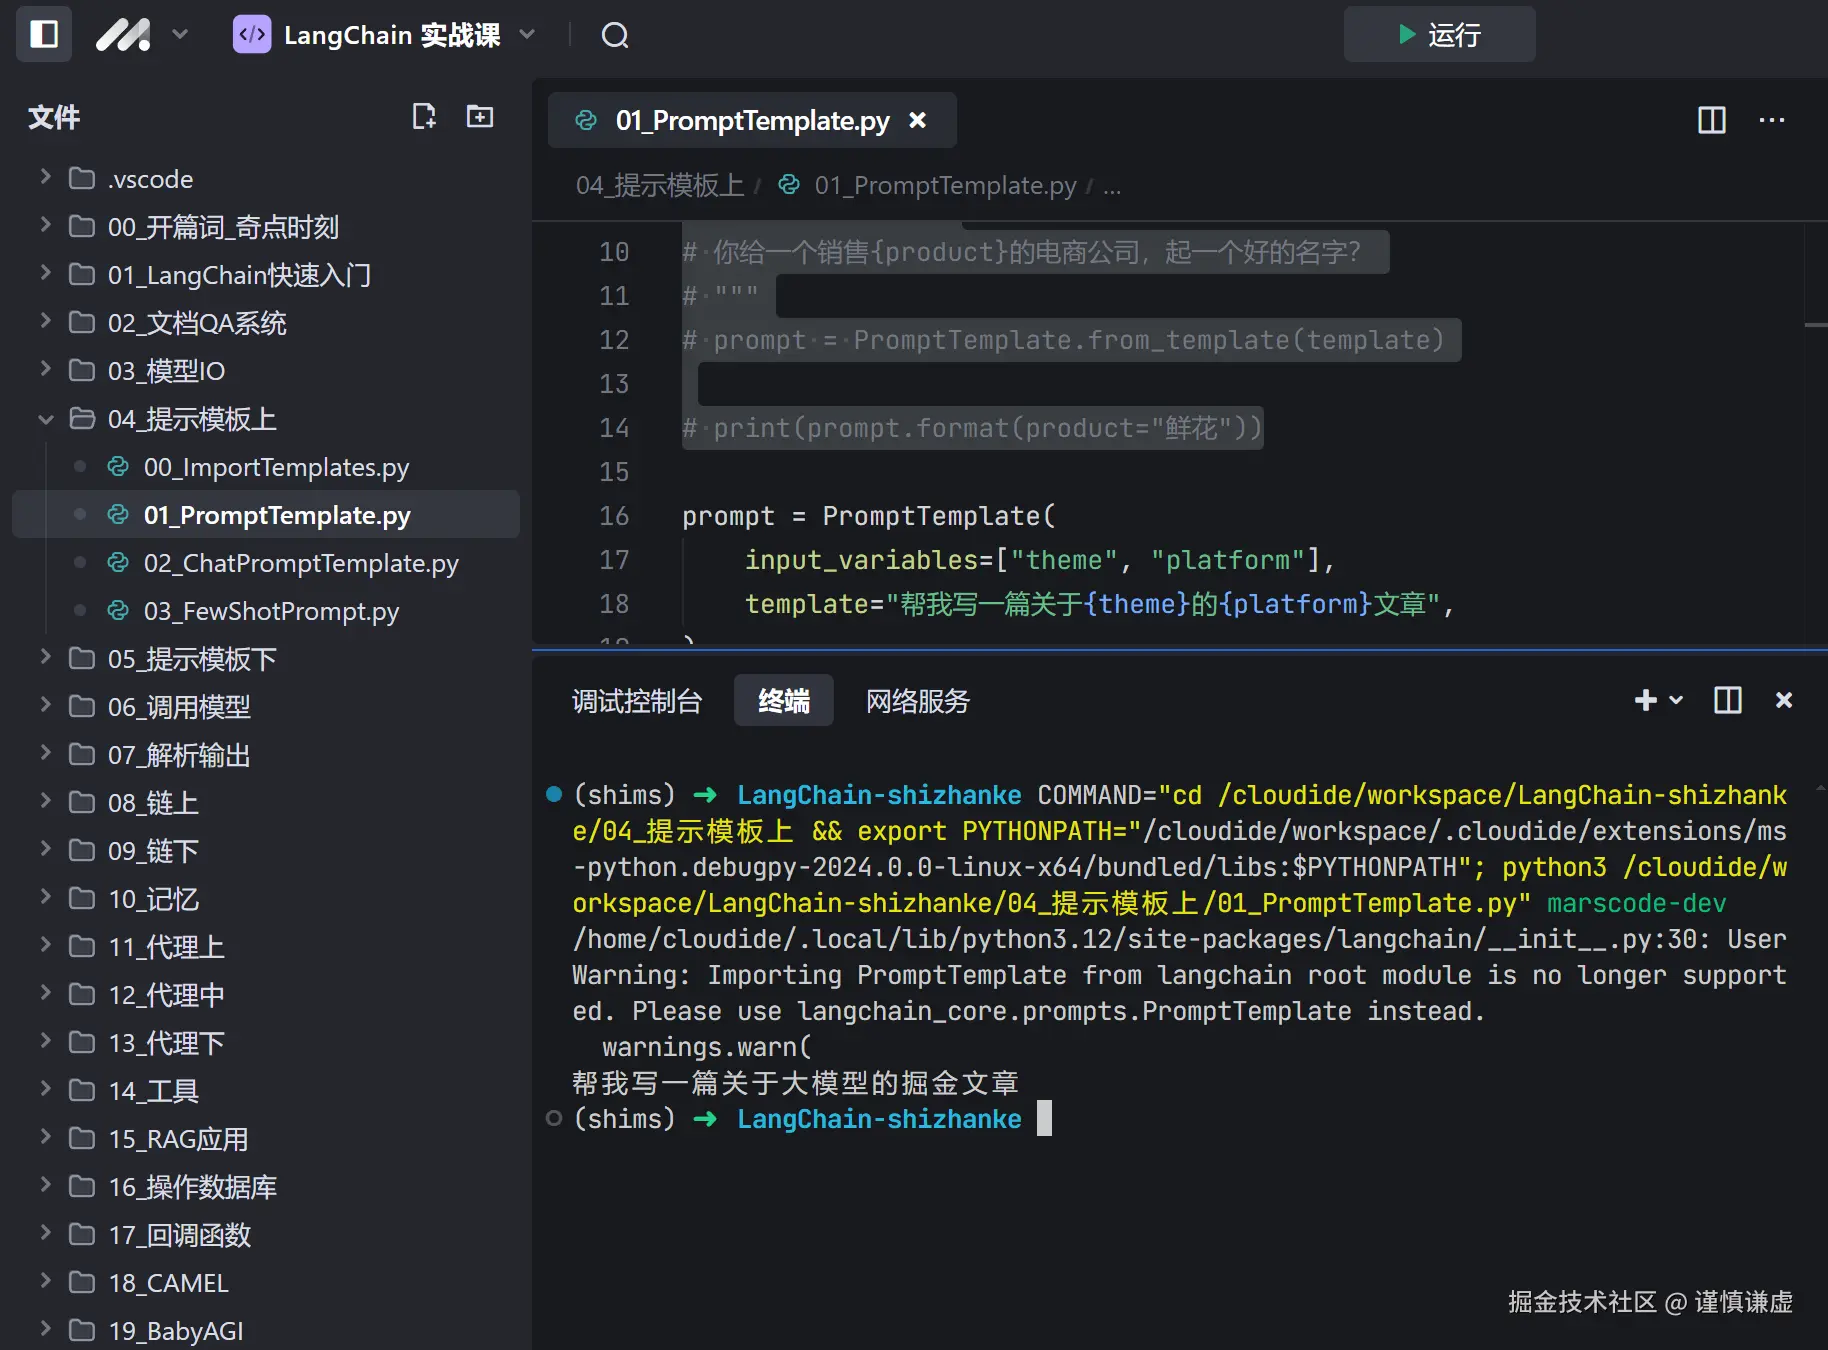Place cursor on prompt = PromptTemplate( line

868,516
